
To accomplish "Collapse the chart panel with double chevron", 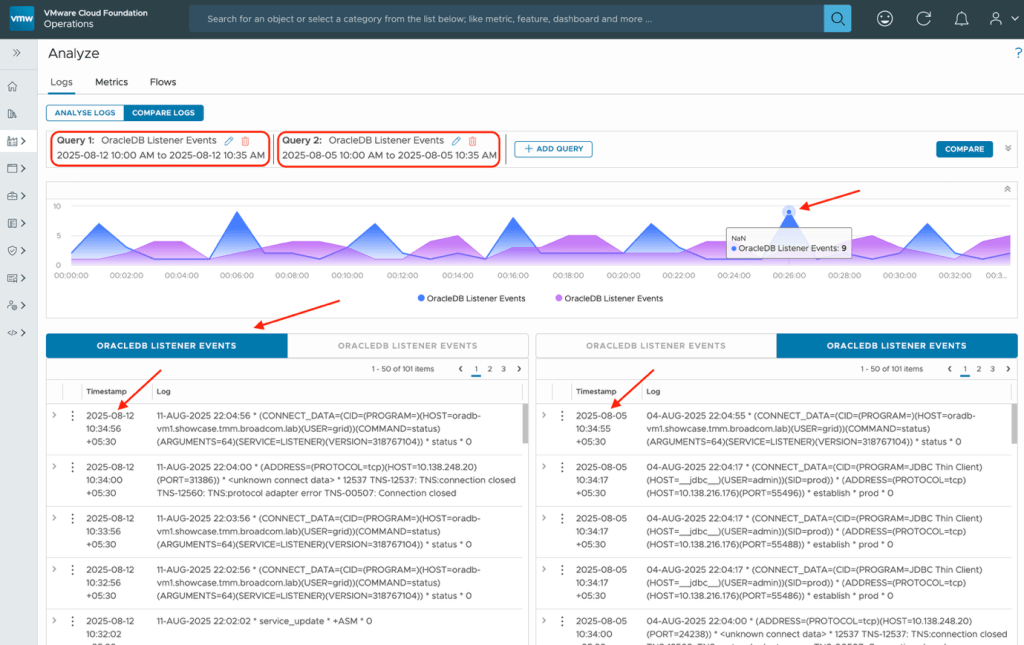I will (1007, 189).
